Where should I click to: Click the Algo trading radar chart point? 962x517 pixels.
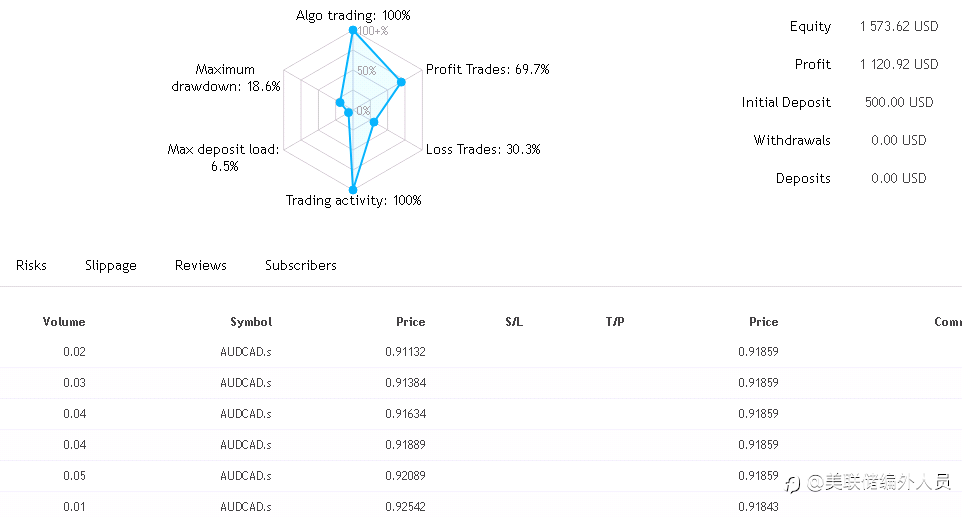tap(353, 31)
